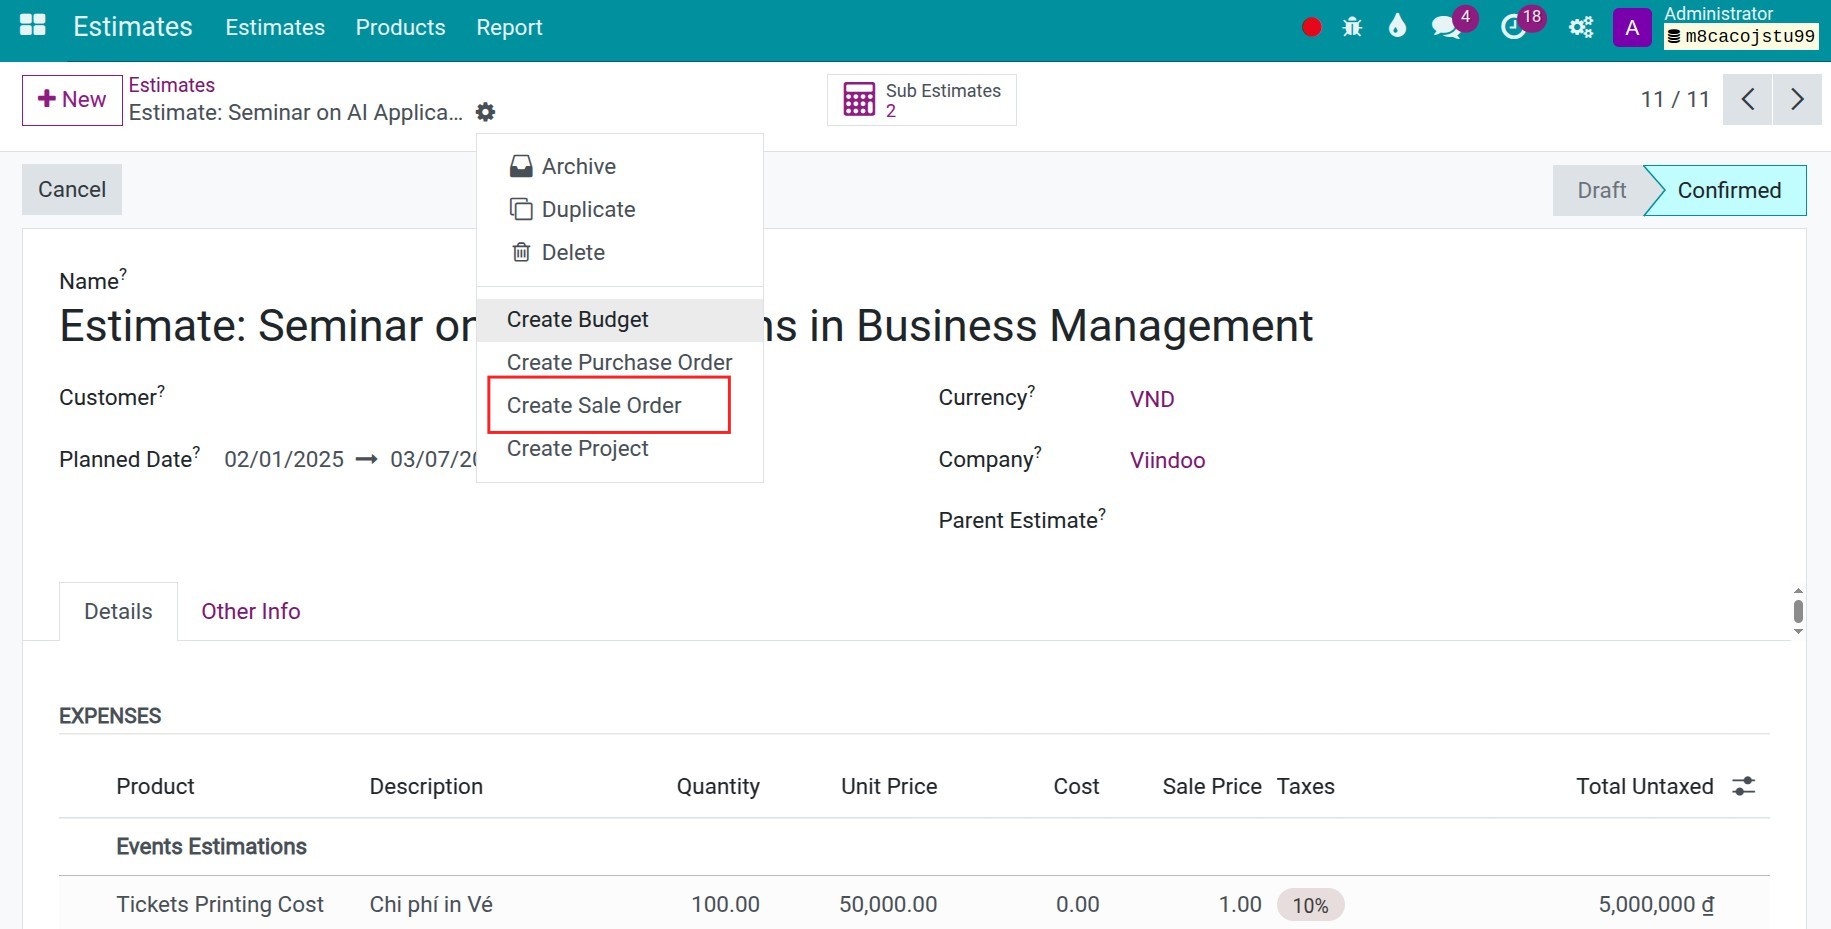Image resolution: width=1831 pixels, height=929 pixels.
Task: Click the estimate name title field
Action: (x=686, y=326)
